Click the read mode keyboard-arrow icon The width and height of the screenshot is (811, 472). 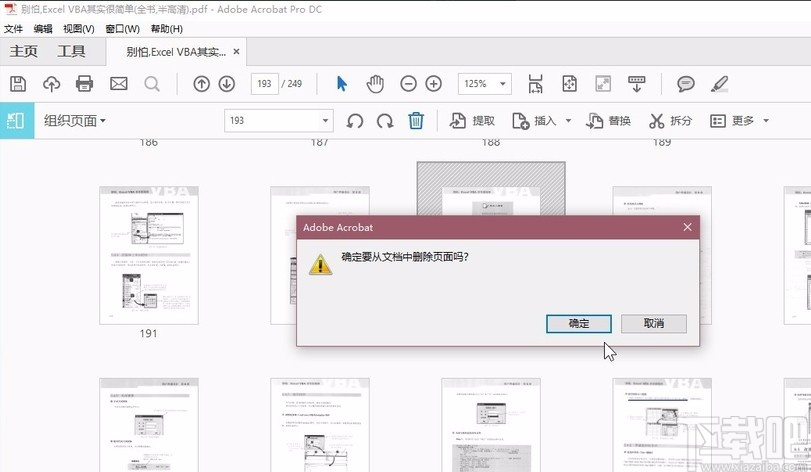[x=637, y=84]
